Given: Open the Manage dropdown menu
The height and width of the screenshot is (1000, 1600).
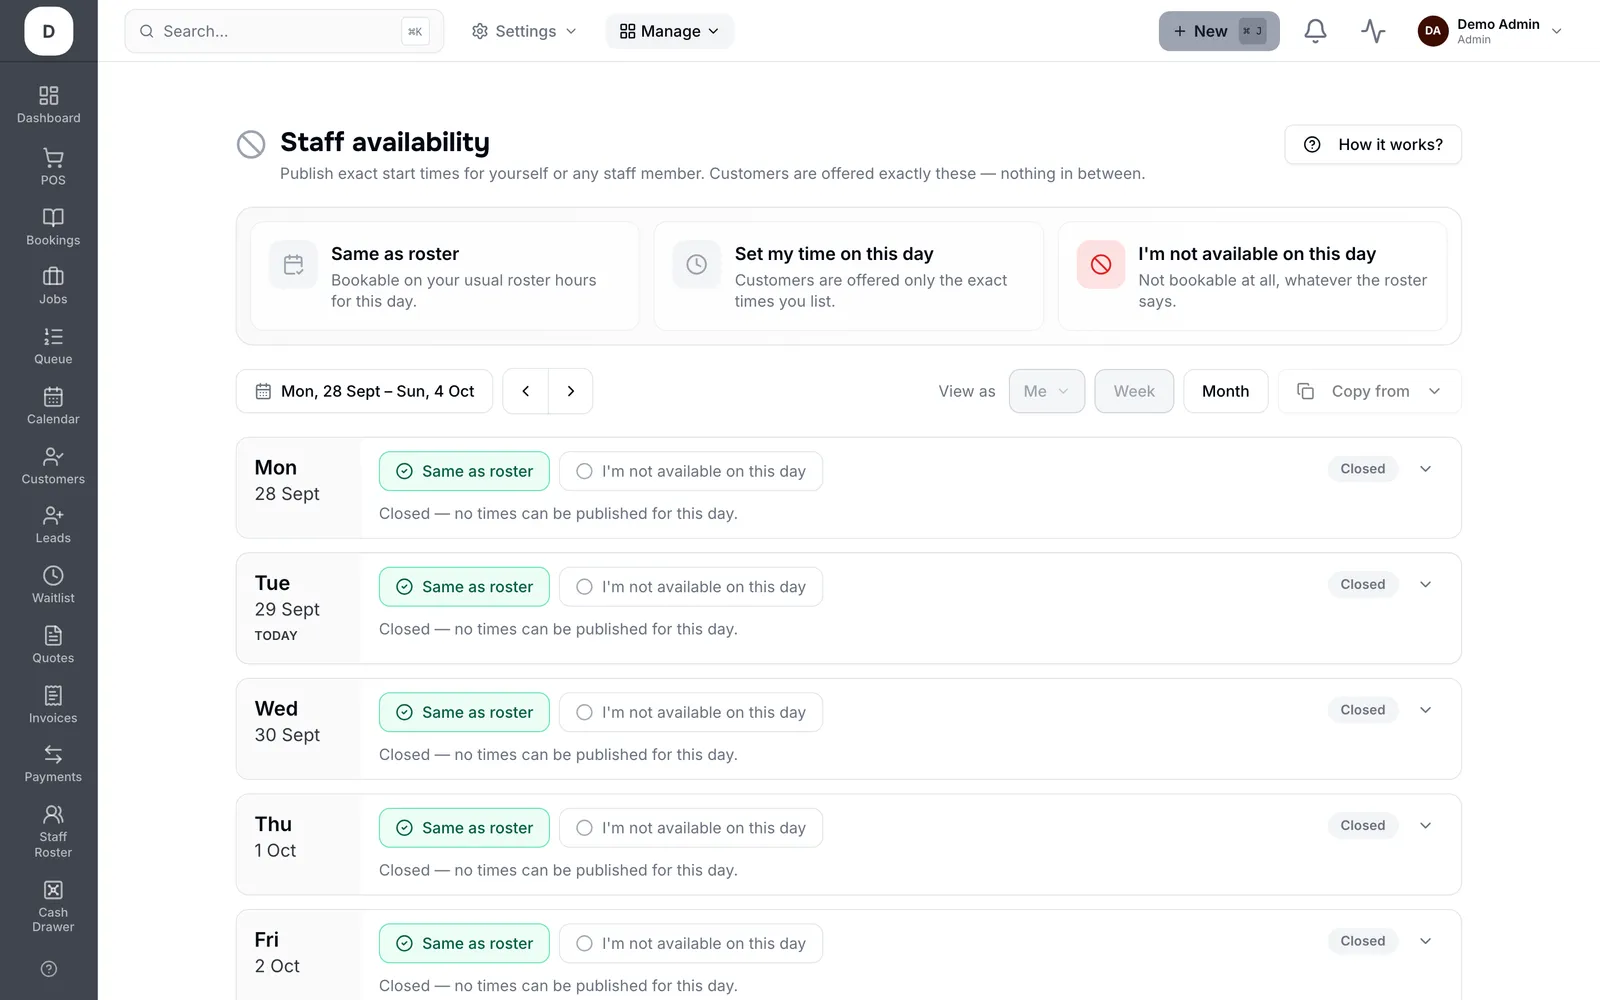Looking at the screenshot, I should [669, 31].
